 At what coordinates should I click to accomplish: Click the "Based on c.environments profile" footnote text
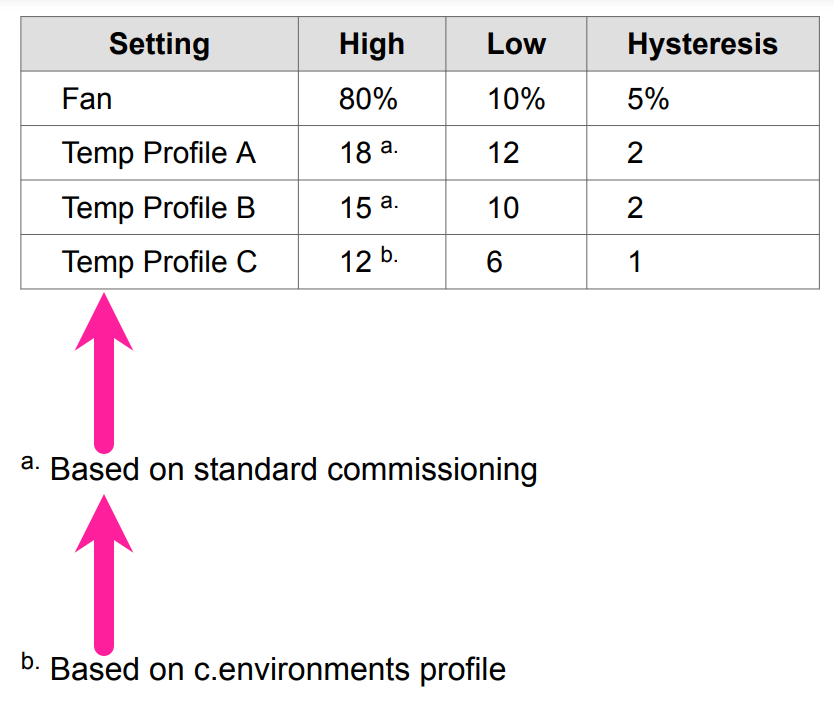click(277, 668)
